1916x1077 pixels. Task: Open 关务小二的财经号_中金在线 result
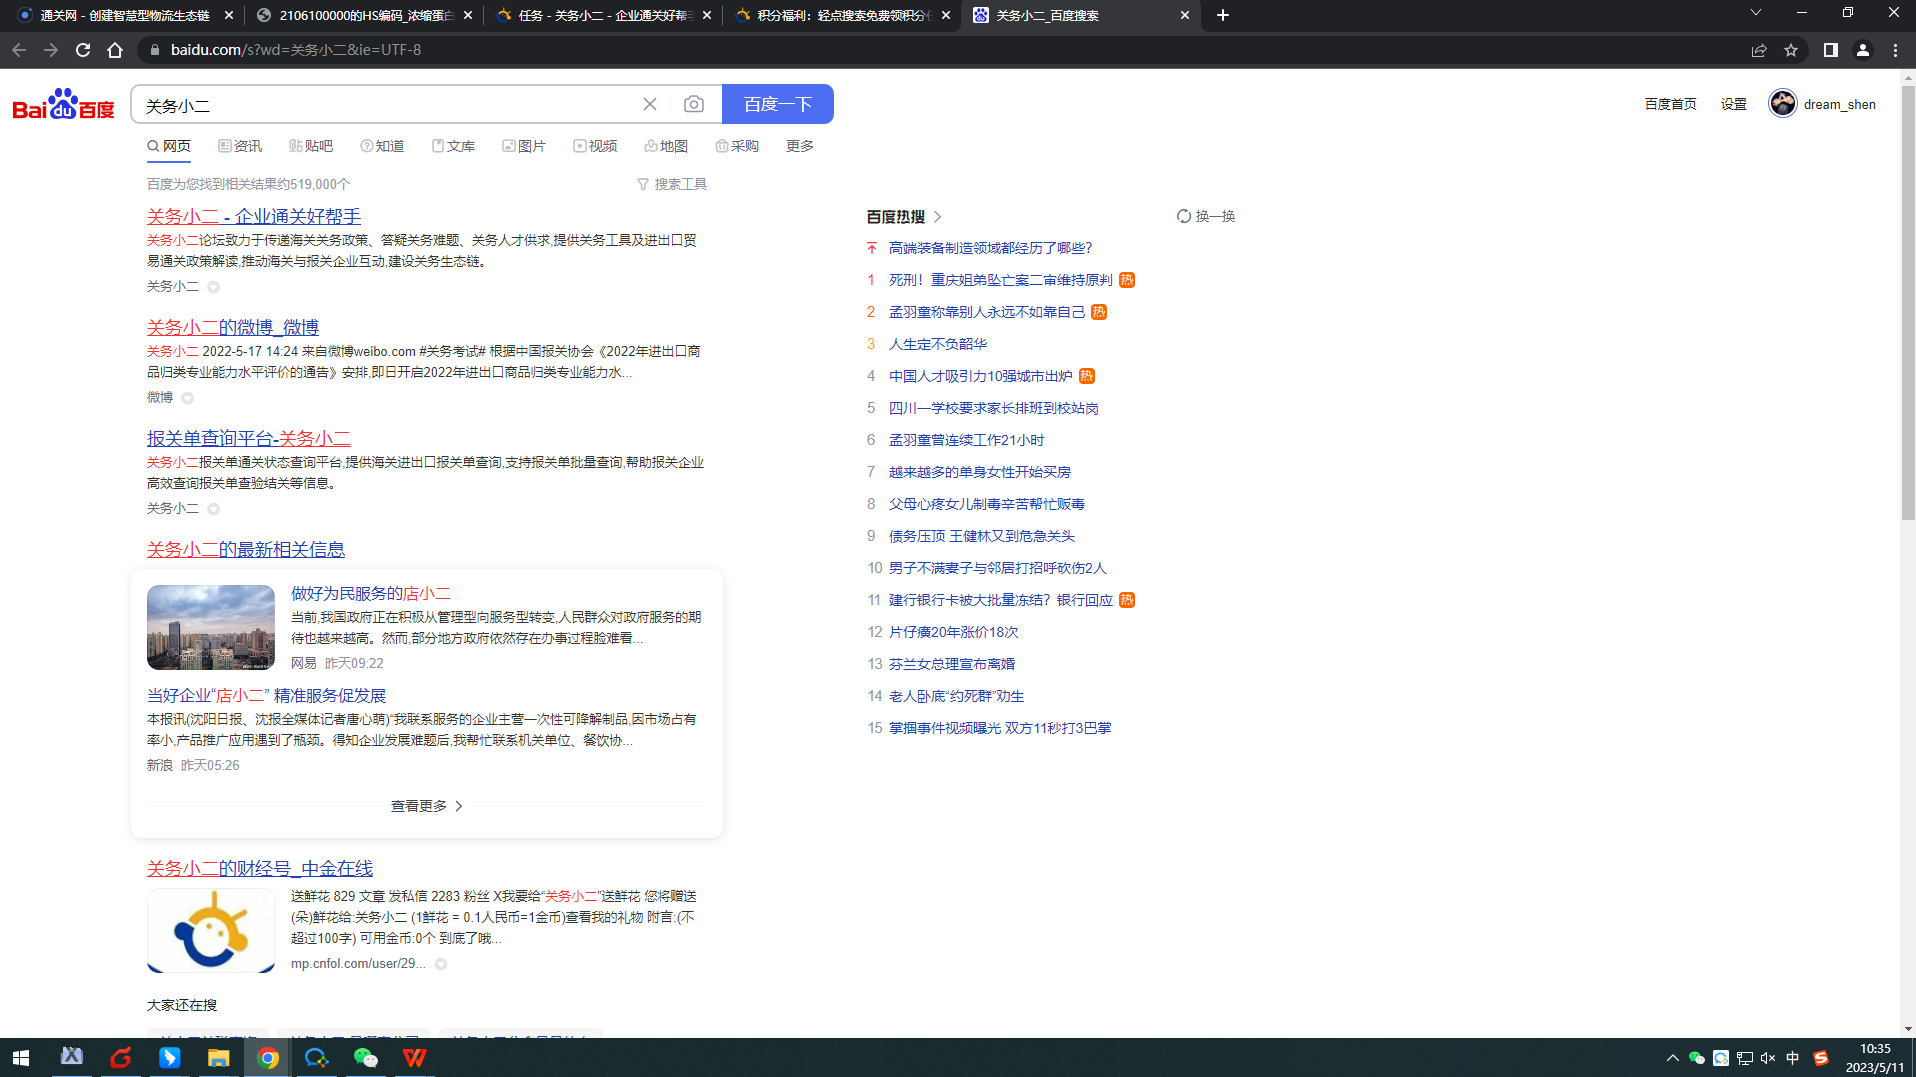[x=260, y=868]
